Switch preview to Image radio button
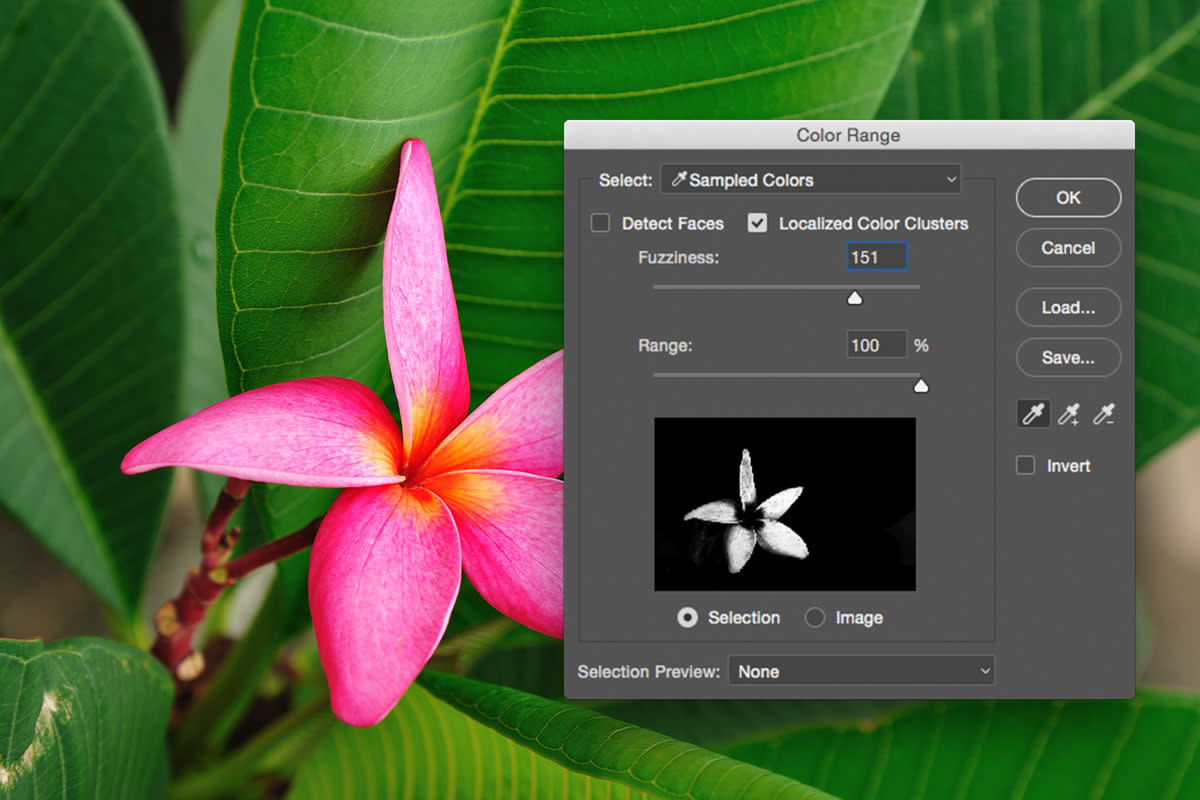 tap(815, 618)
